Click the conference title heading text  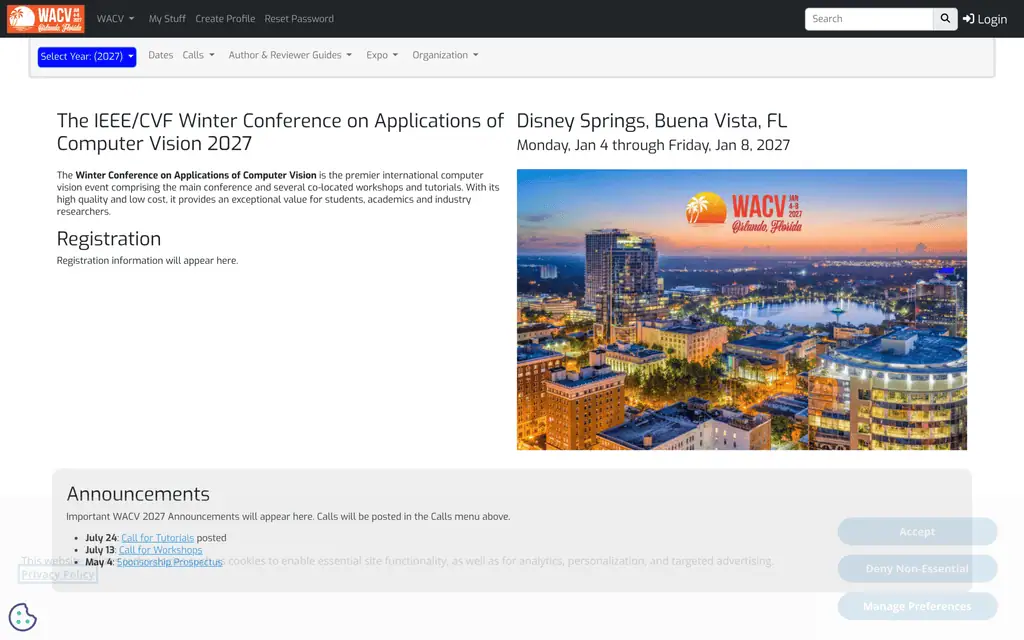pos(280,132)
